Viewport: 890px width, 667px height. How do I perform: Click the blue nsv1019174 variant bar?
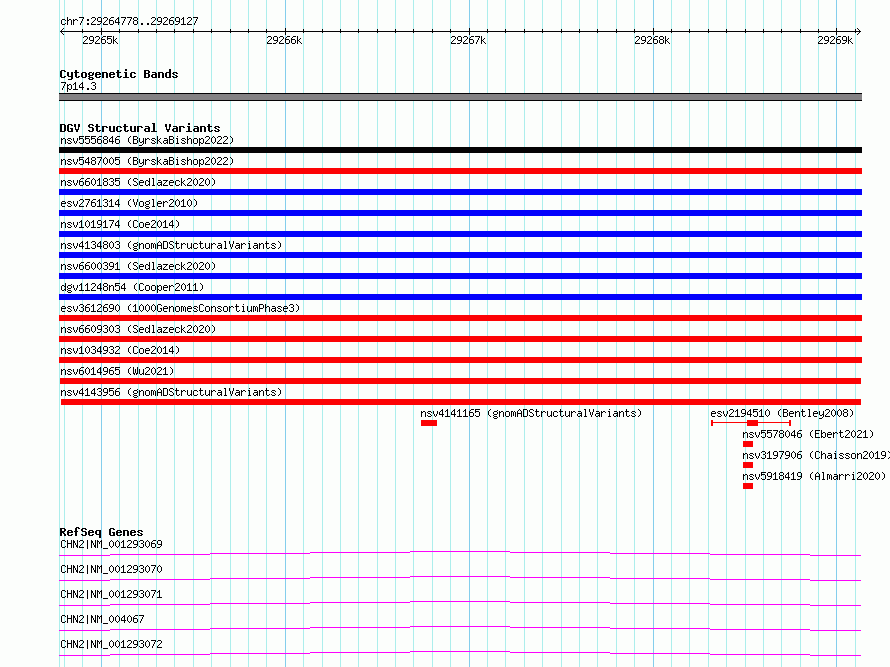point(460,234)
